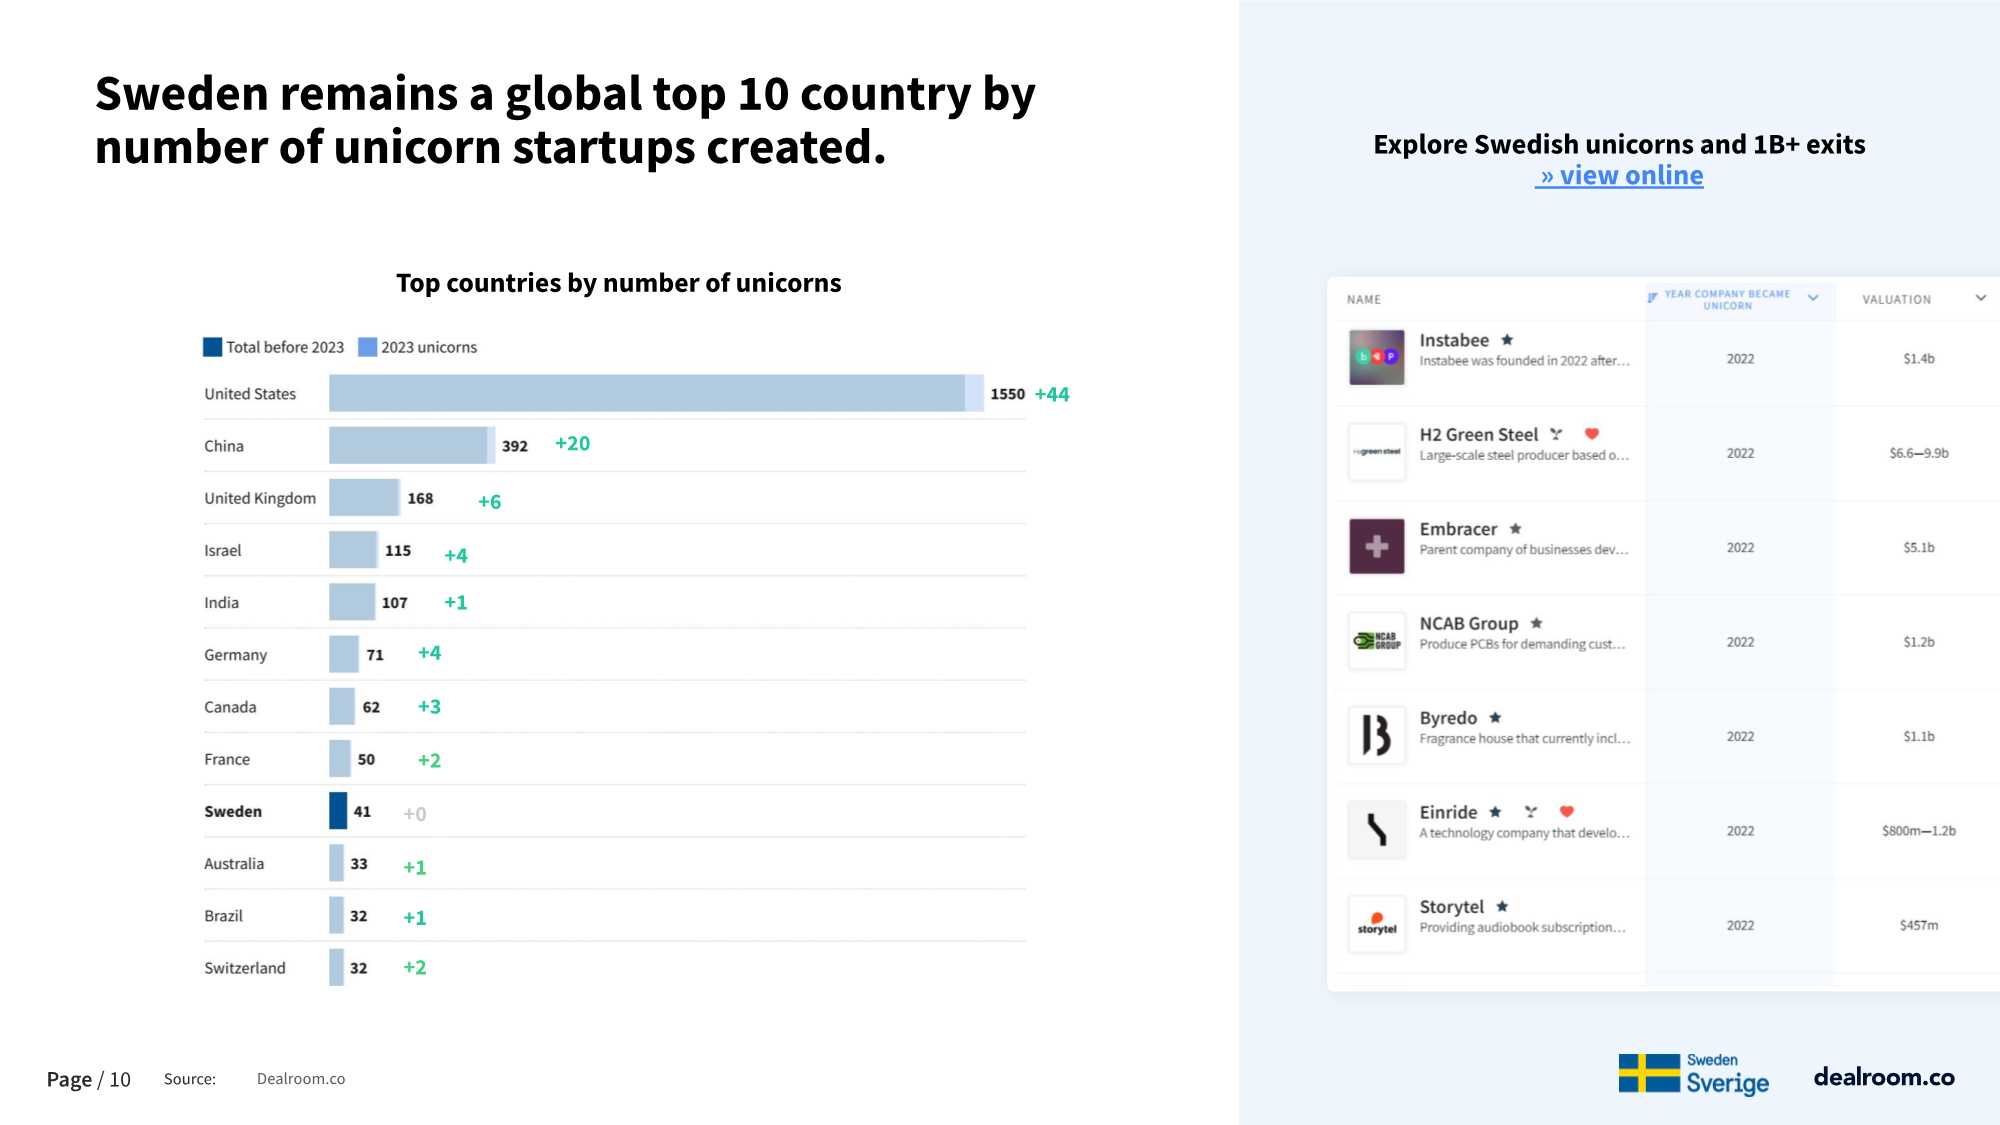This screenshot has height=1125, width=2000.
Task: Click the red heart beside H2 Green Steel
Action: coord(1592,434)
